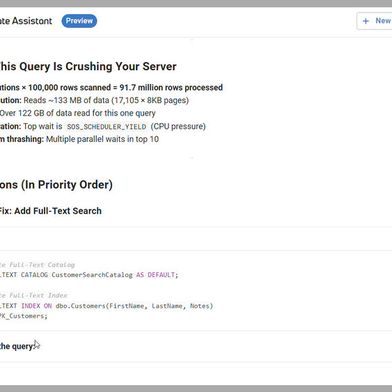Image resolution: width=392 pixels, height=392 pixels.
Task: Click the SOS_SCHEDULER_YIELD code label
Action: (x=107, y=127)
